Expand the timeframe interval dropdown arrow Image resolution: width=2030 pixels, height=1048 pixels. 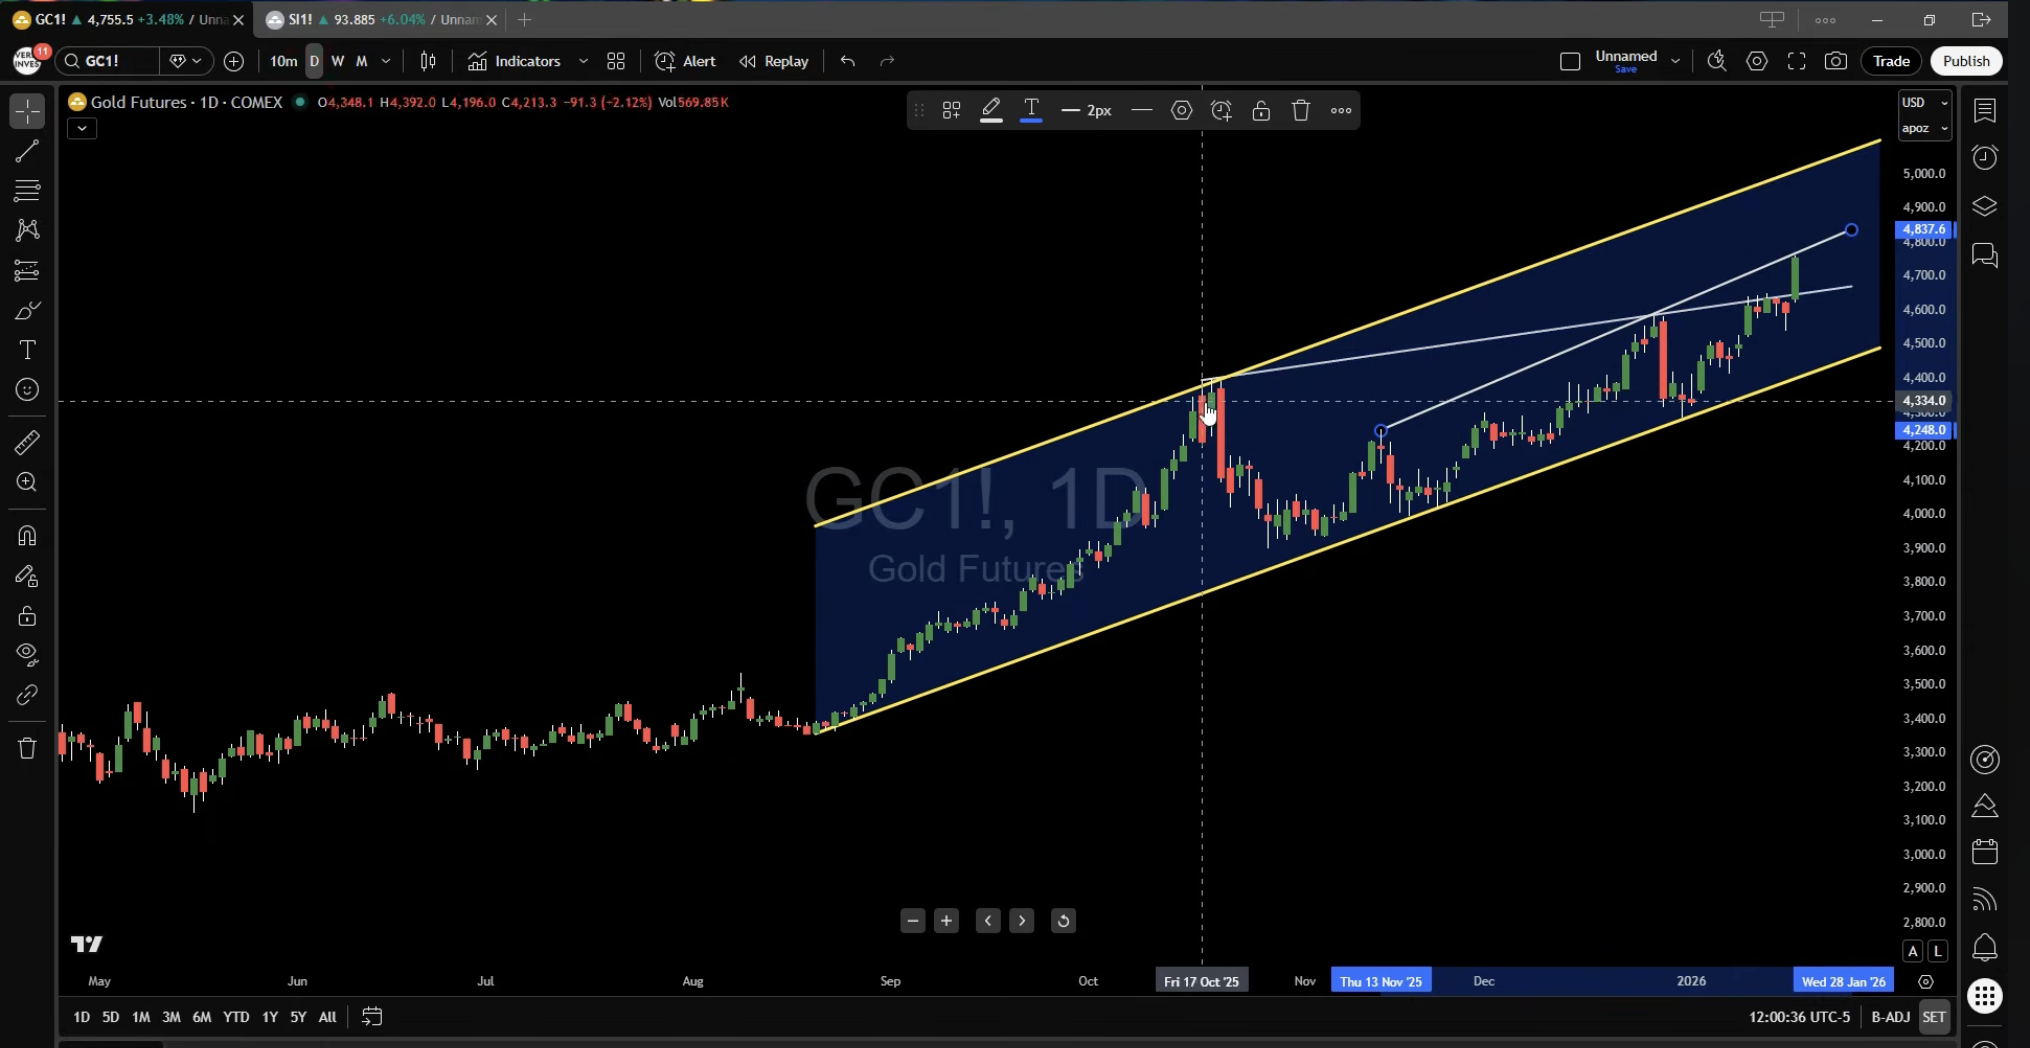tap(386, 61)
